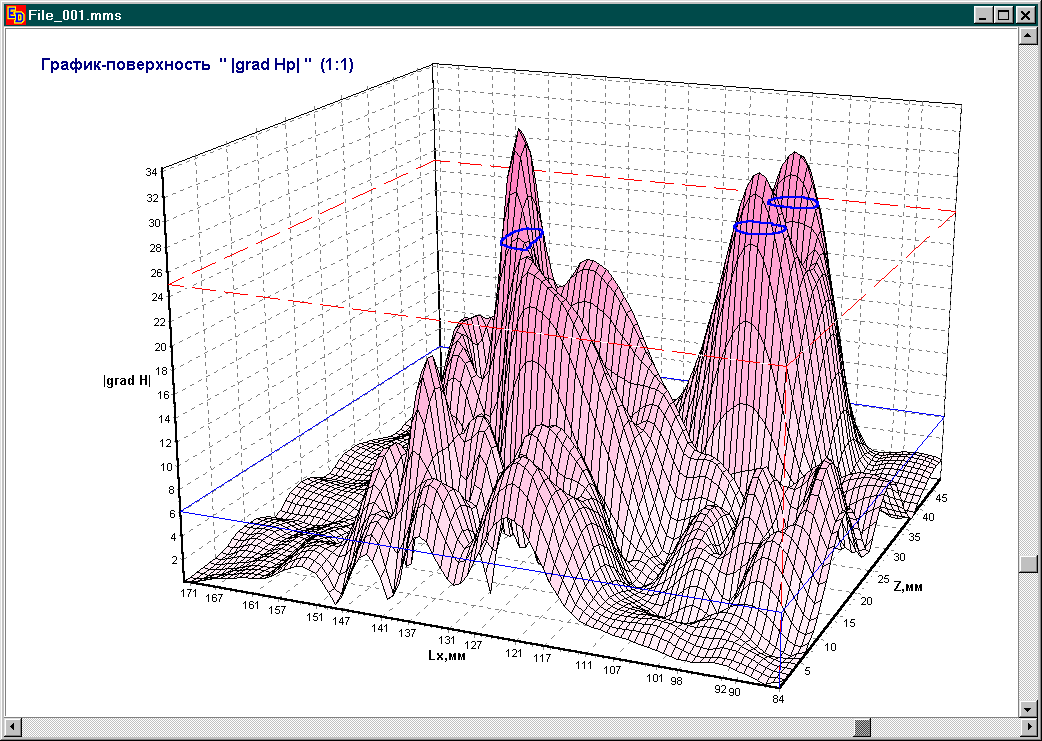Click the horizontal scrollbar thumb
Image resolution: width=1042 pixels, height=741 pixels.
click(x=862, y=726)
